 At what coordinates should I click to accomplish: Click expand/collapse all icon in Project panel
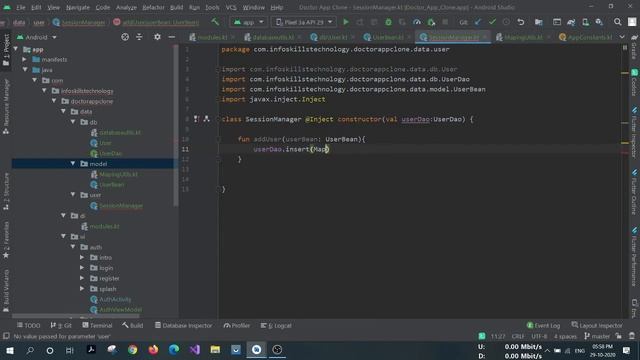[x=139, y=37]
